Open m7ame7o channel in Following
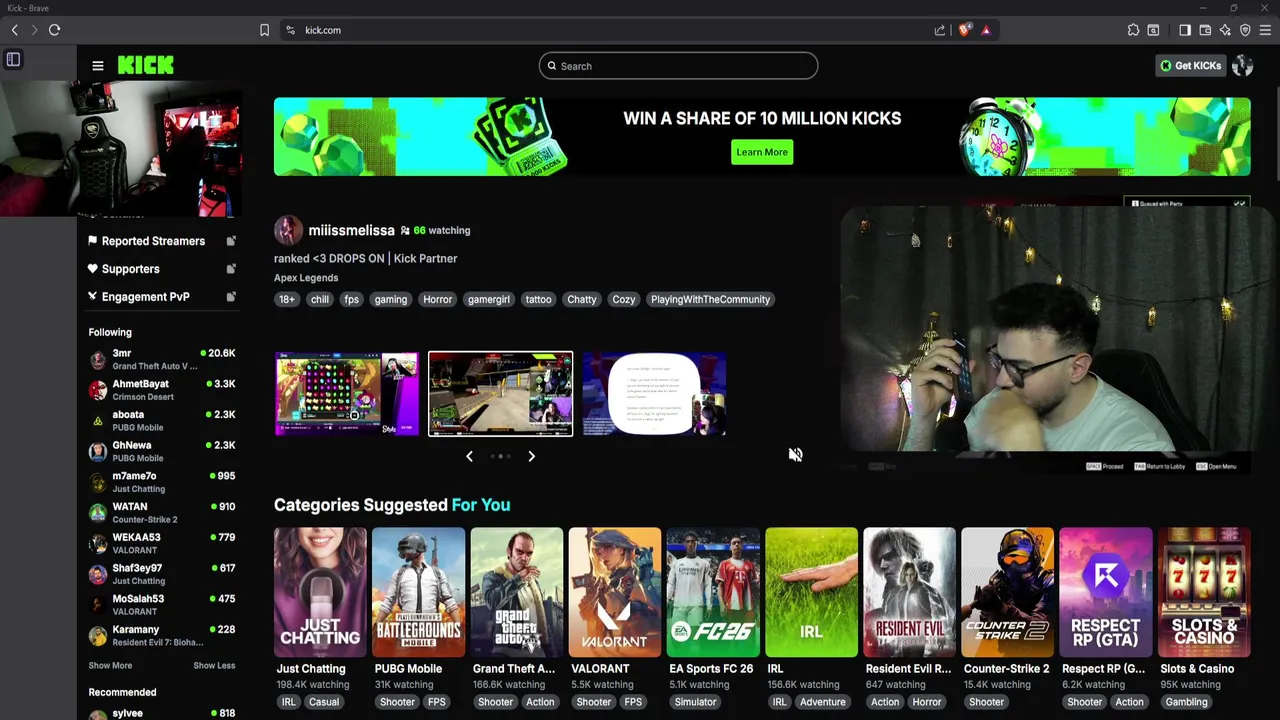The image size is (1280, 720). coord(161,482)
